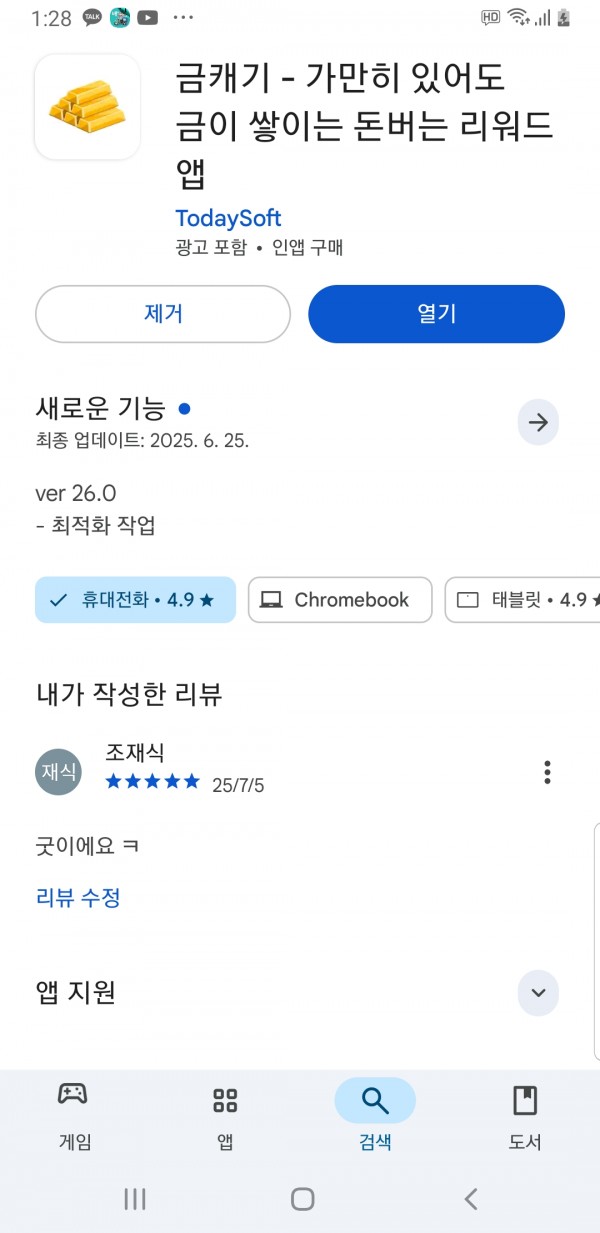This screenshot has height=1233, width=600.
Task: Select the 태블릿 rating chip
Action: (x=522, y=600)
